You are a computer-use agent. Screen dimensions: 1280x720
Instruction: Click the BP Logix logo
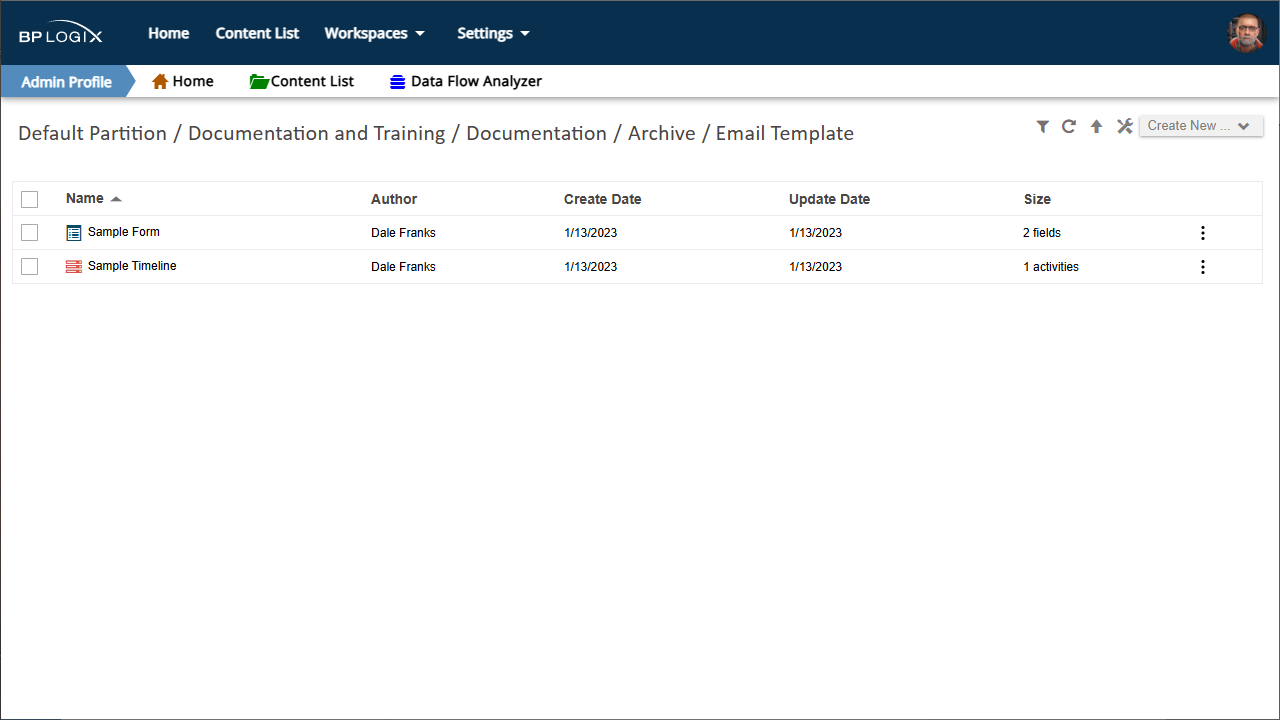click(x=60, y=34)
